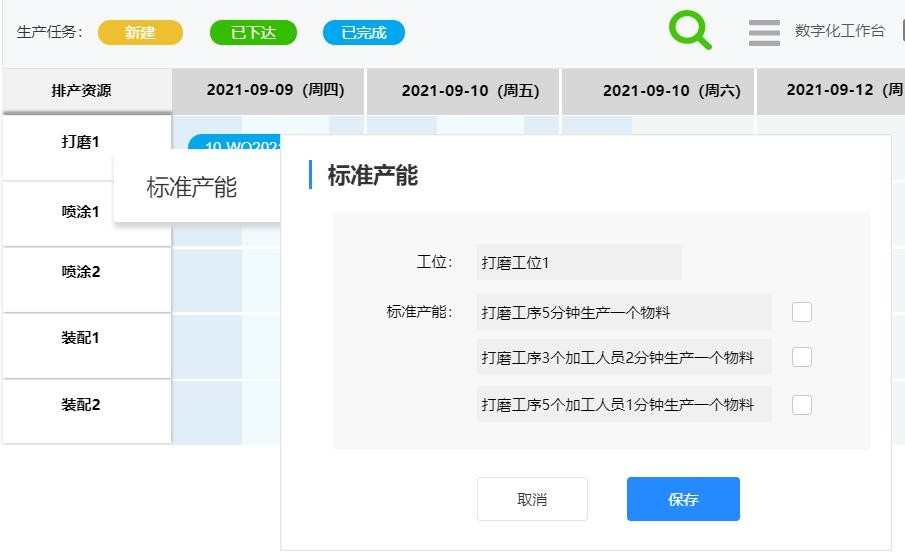905x552 pixels.
Task: Click the 2021-09-09 (周四) date column header
Action: (x=275, y=90)
